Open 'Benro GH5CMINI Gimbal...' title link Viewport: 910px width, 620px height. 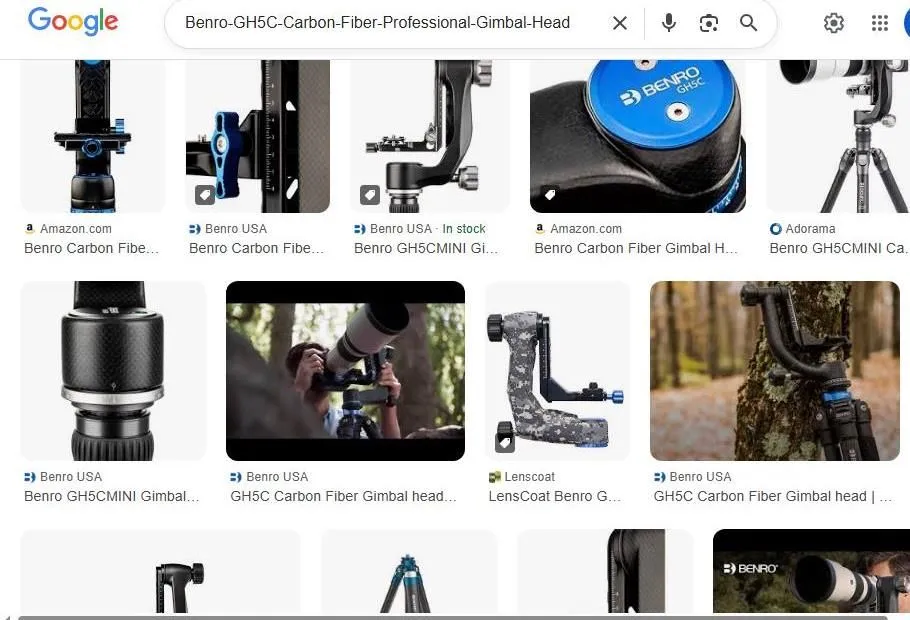[x=112, y=496]
